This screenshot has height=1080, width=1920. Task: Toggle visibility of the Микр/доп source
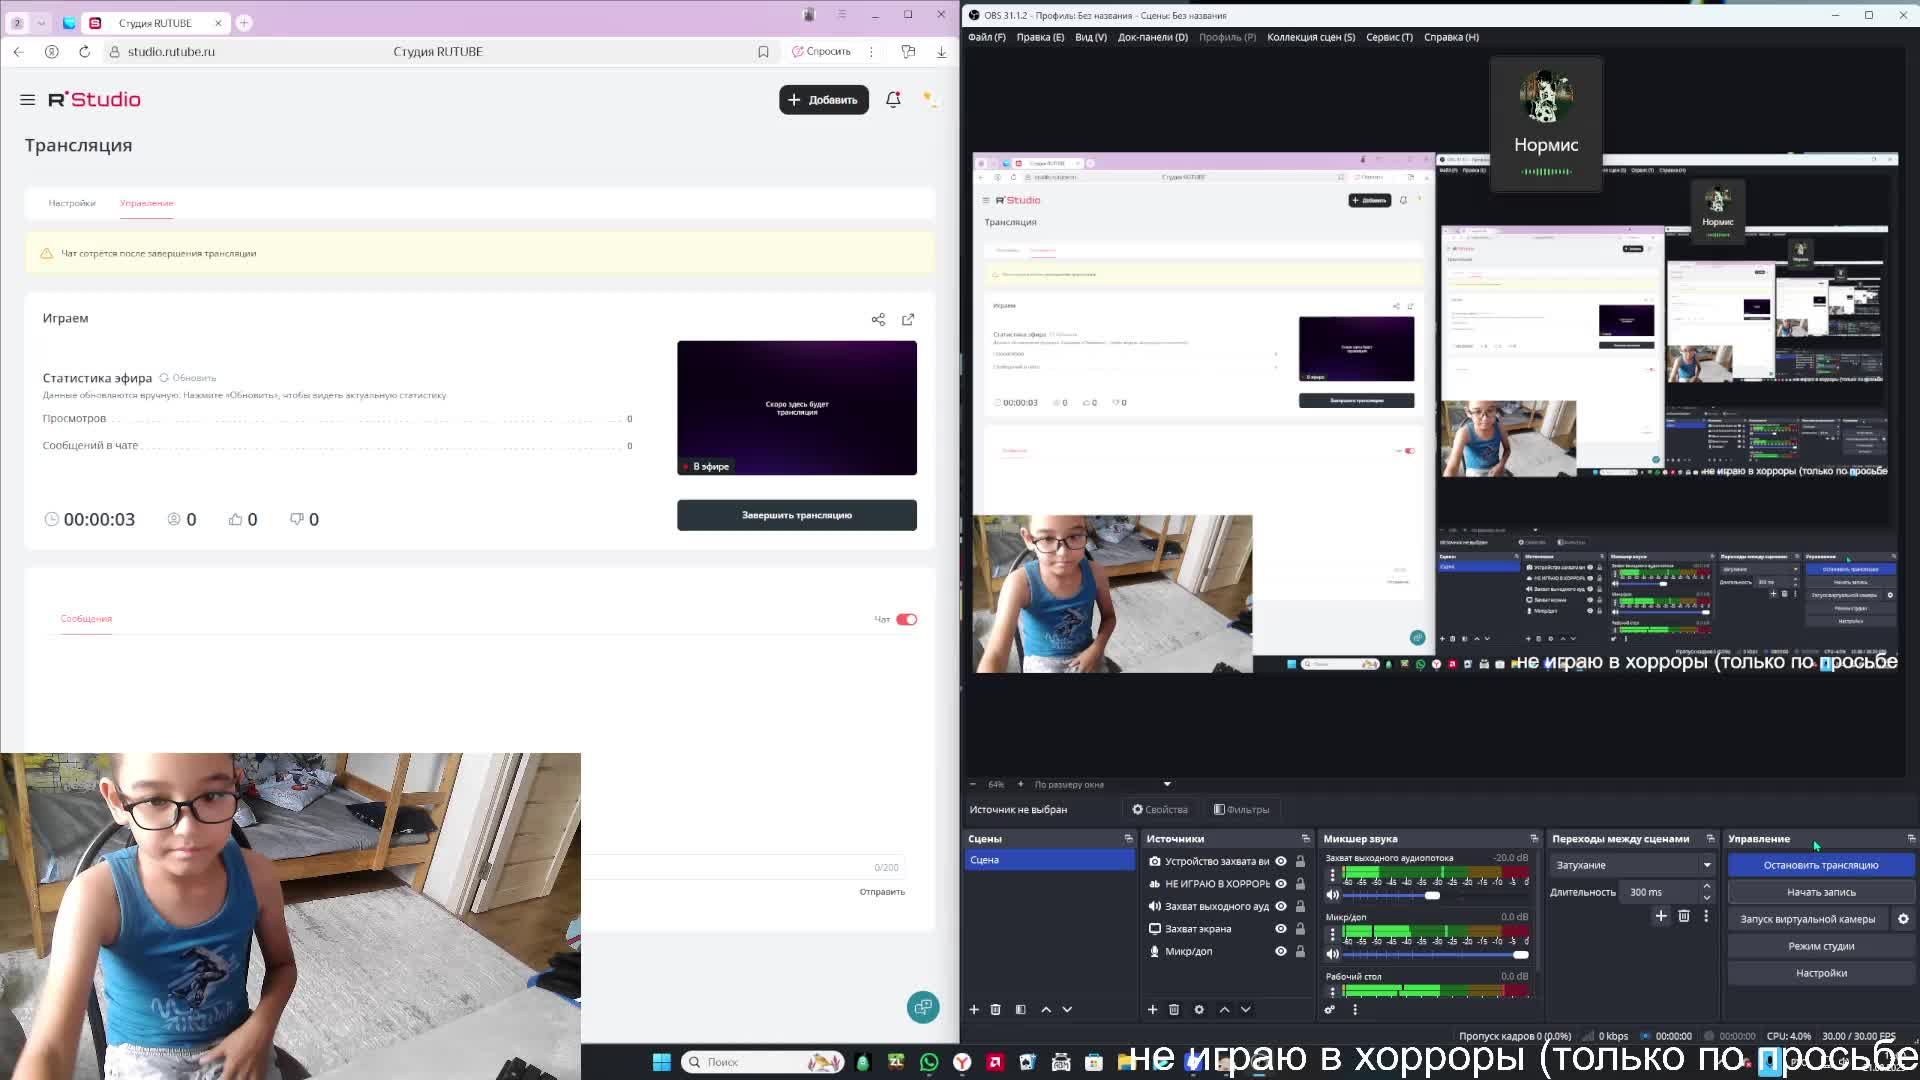(1280, 952)
